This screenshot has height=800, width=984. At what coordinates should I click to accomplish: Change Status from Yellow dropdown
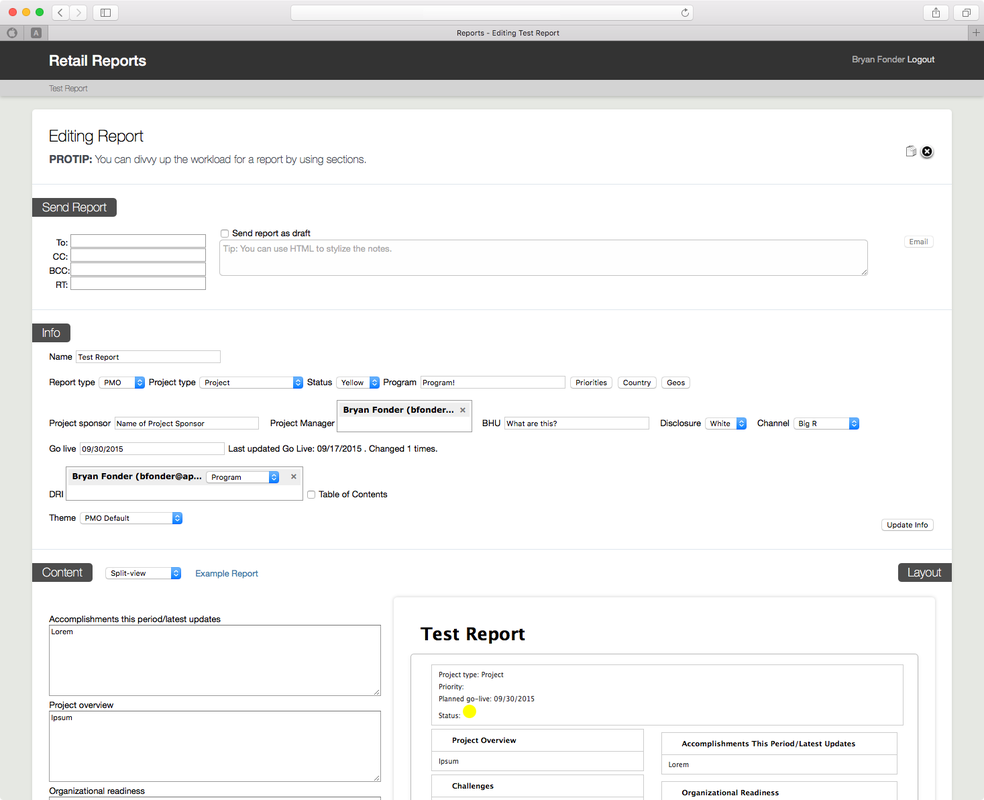(358, 383)
